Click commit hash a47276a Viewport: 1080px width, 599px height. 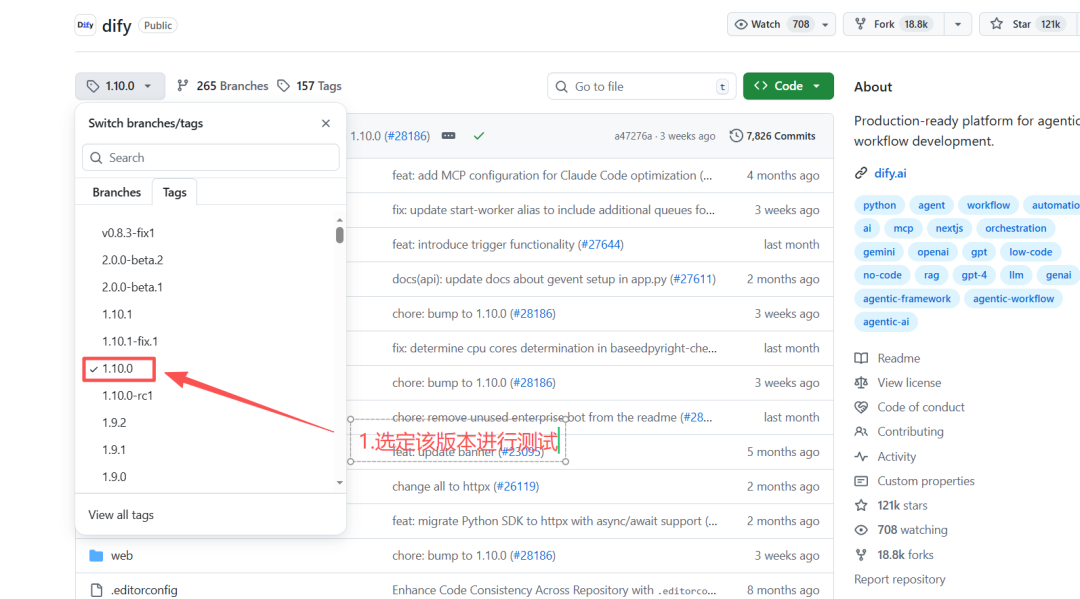633,136
